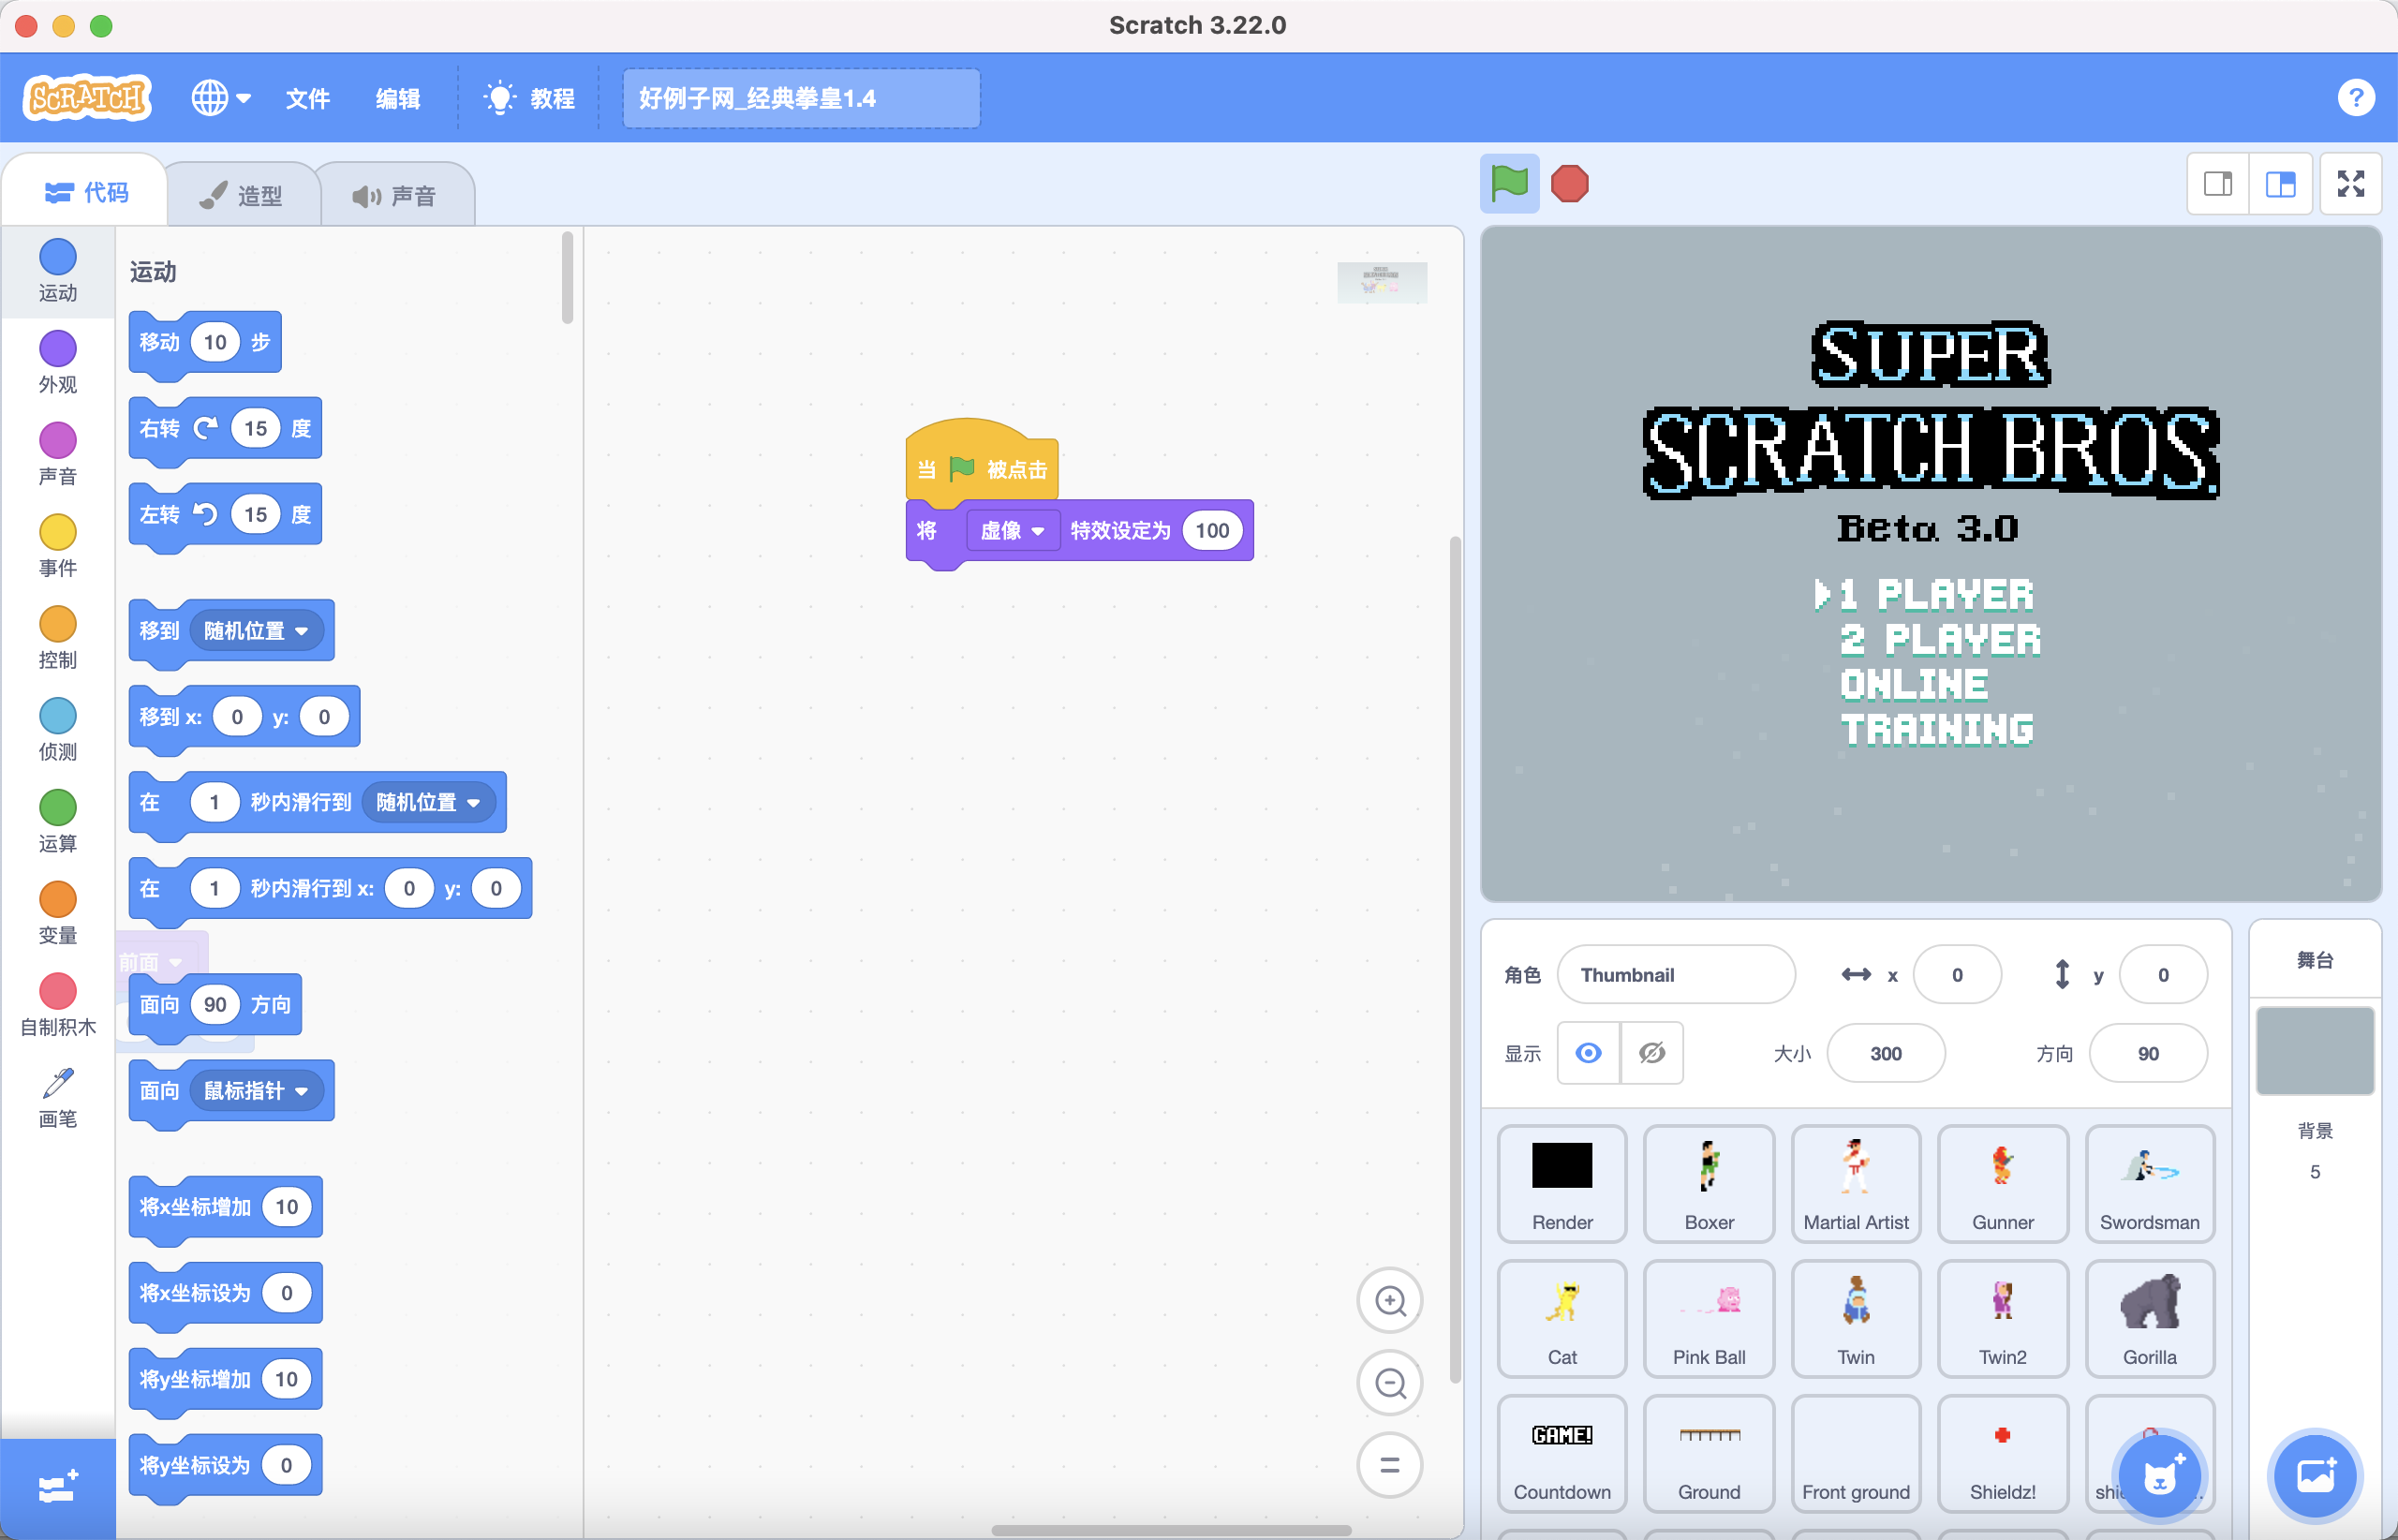Viewport: 2398px width, 1540px height.
Task: Edit the sprite y position field
Action: tap(2162, 975)
